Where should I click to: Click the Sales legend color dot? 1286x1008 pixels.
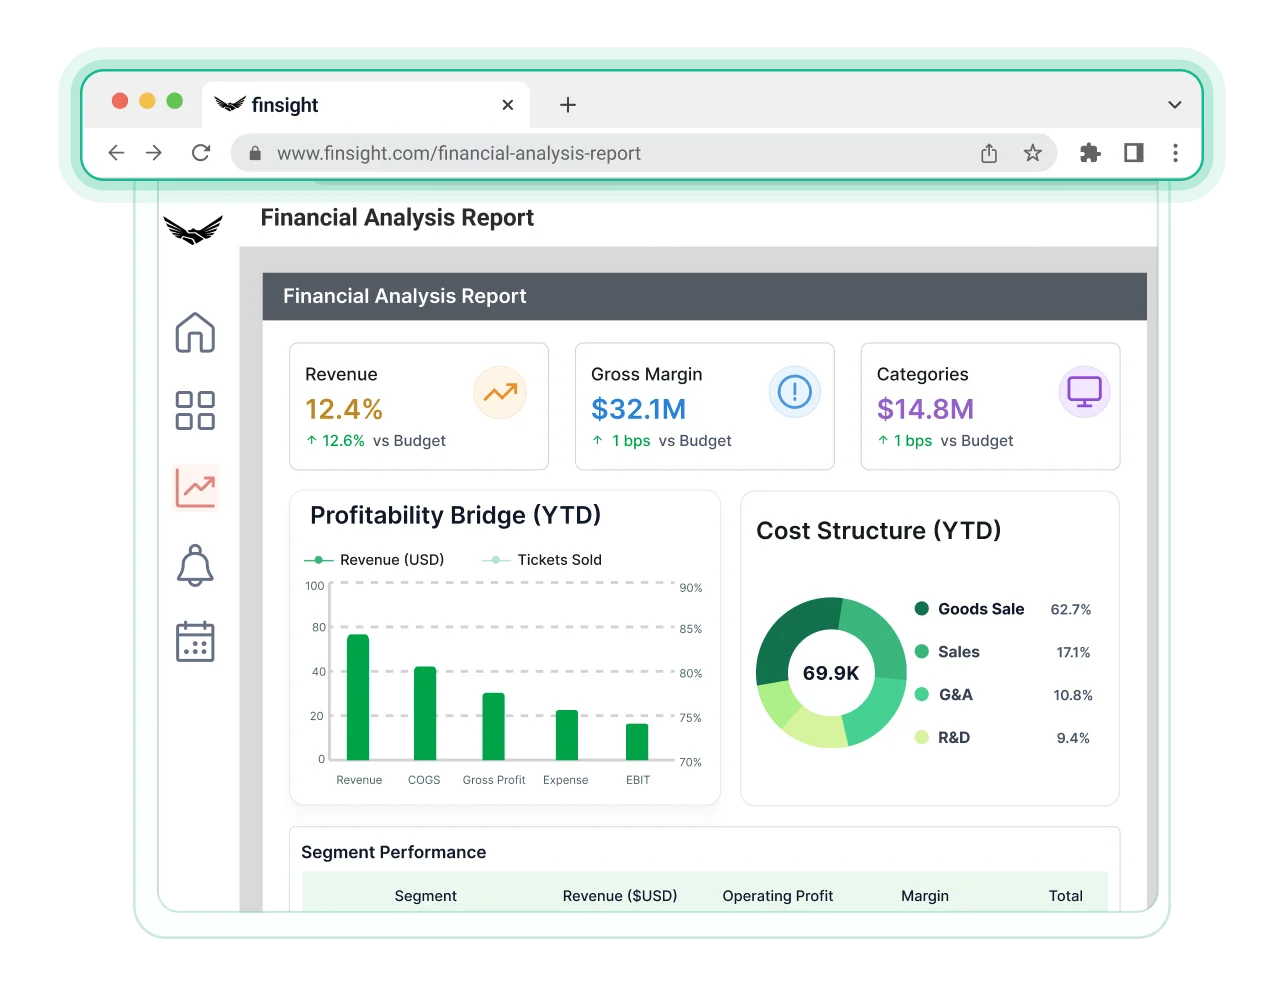coord(922,651)
